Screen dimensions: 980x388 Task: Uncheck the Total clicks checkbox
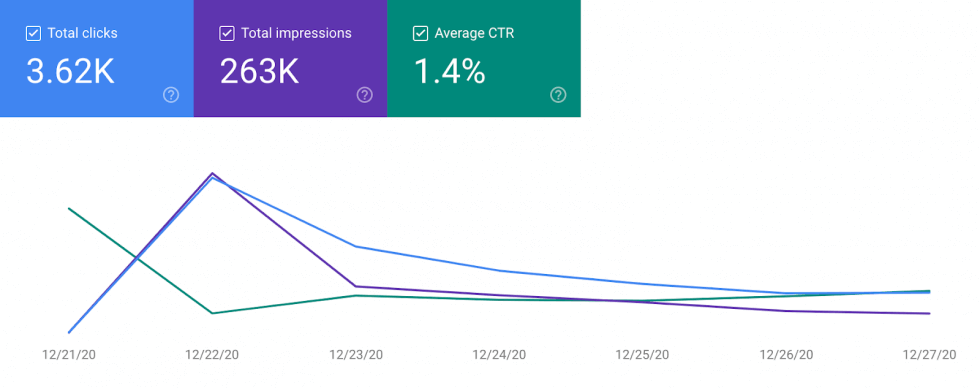33,33
